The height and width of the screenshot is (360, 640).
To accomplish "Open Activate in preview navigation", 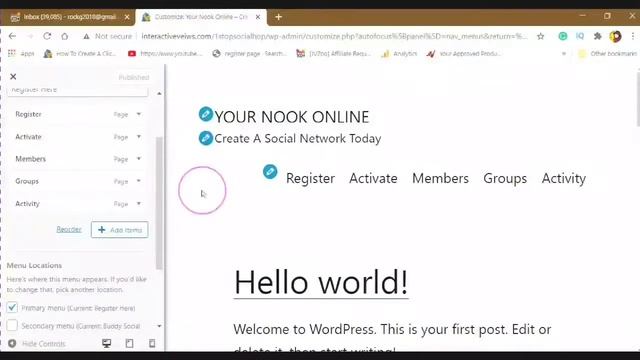I will (x=373, y=178).
